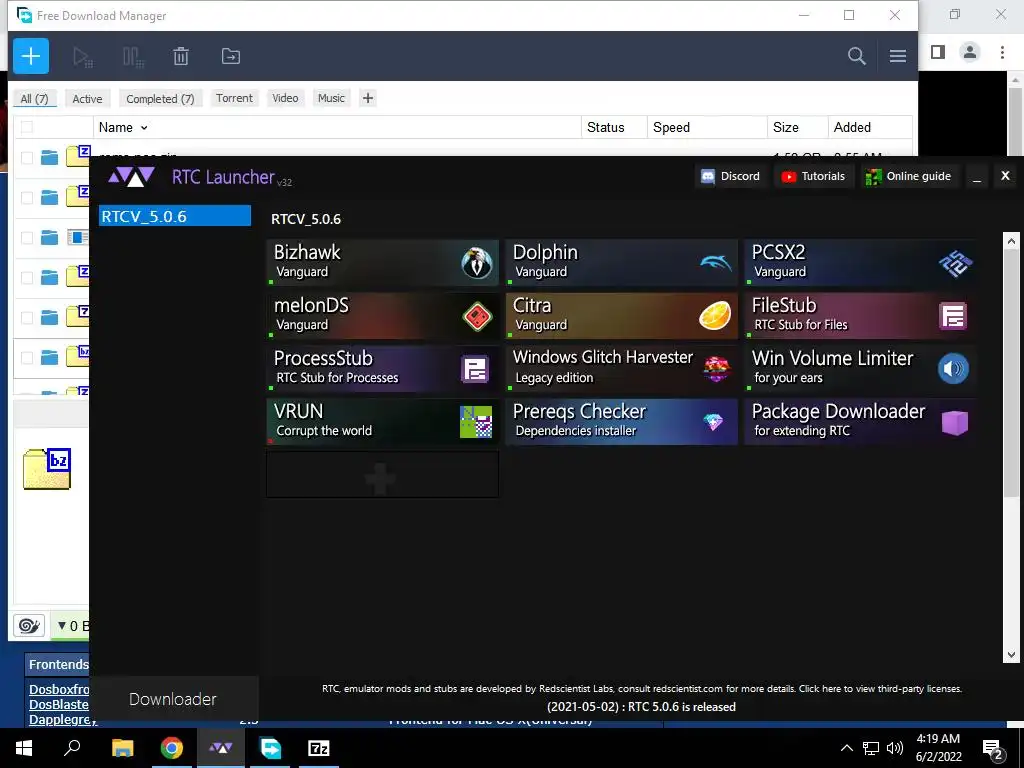Screen dimensions: 1024x768
Task: Launch Bizhawk Vanguard tile
Action: (382, 263)
